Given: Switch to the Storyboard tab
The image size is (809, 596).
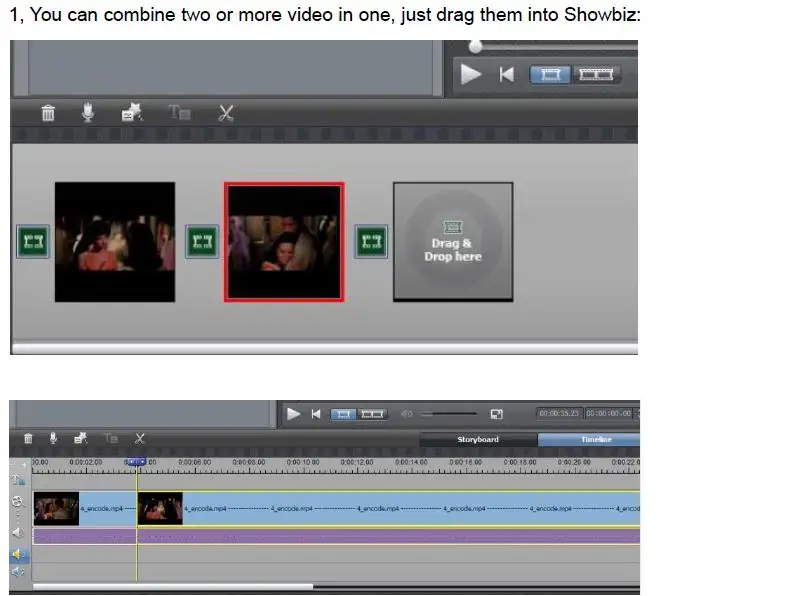Looking at the screenshot, I should tap(478, 440).
